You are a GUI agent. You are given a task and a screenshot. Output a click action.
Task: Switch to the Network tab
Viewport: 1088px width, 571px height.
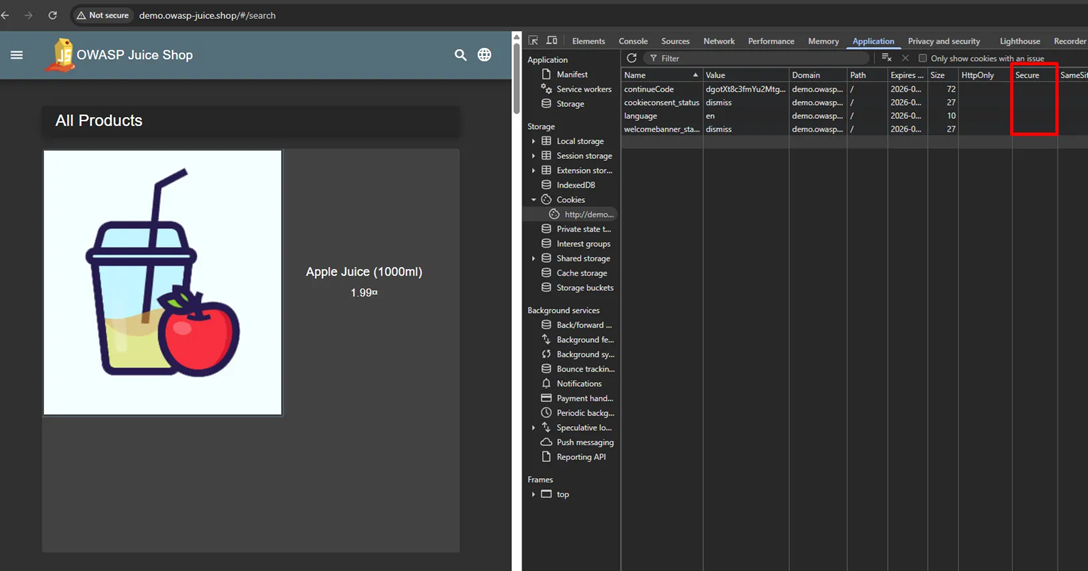[x=719, y=41]
